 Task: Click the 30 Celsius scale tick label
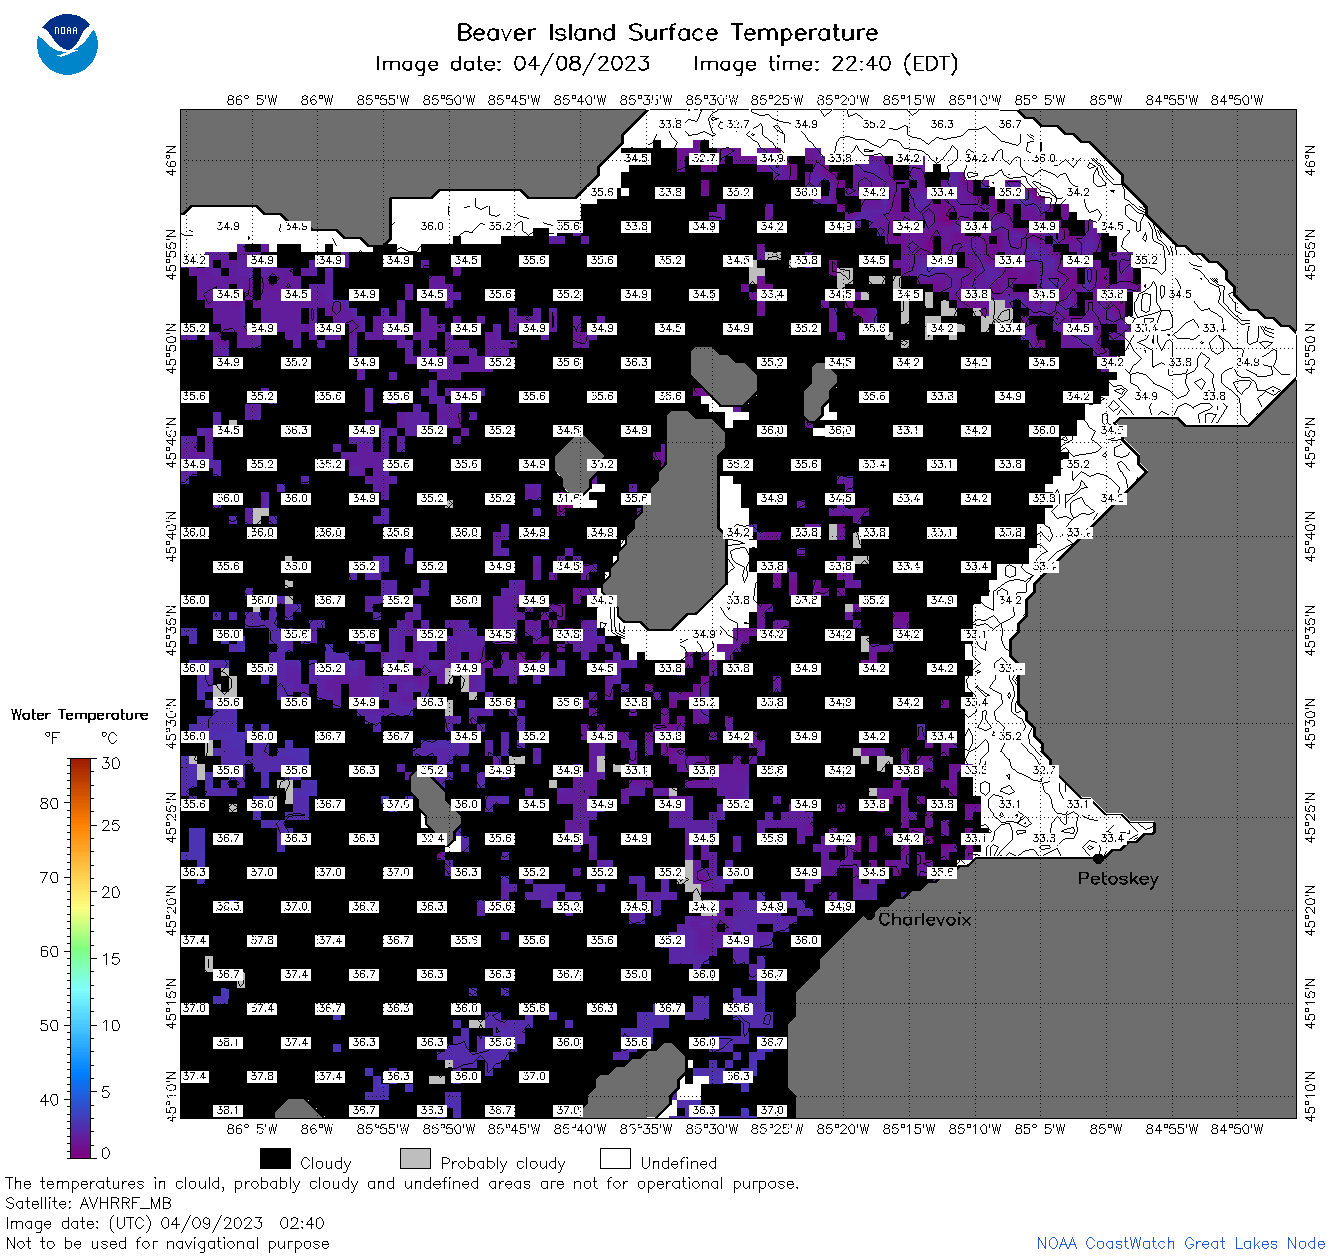(x=111, y=763)
